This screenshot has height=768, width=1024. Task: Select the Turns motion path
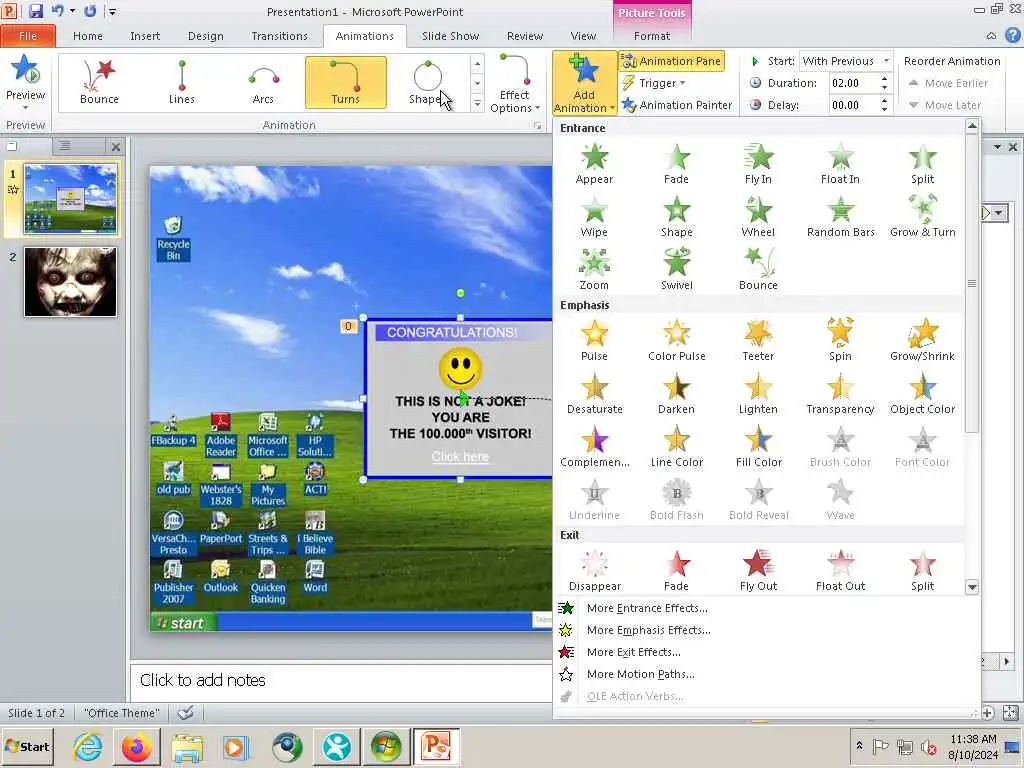[x=345, y=82]
